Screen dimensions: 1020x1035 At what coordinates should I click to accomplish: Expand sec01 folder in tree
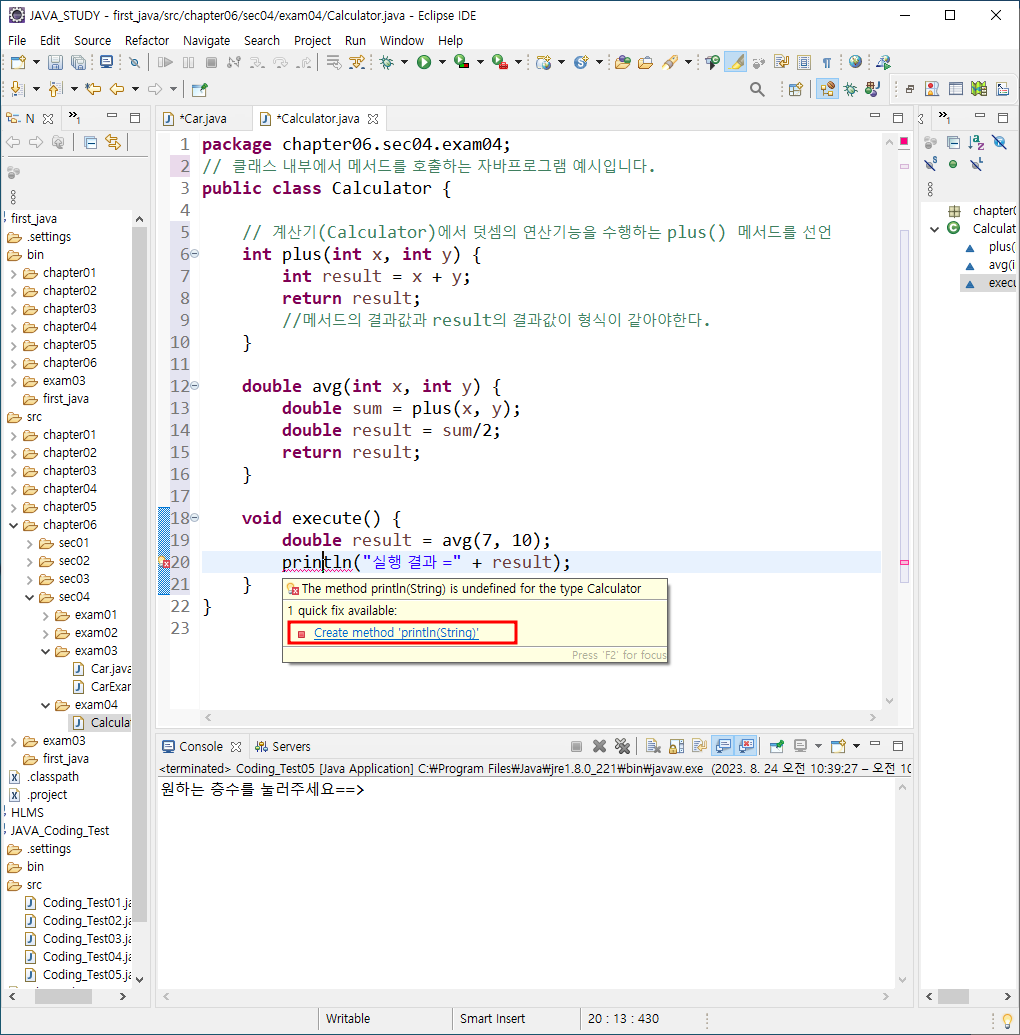click(30, 543)
